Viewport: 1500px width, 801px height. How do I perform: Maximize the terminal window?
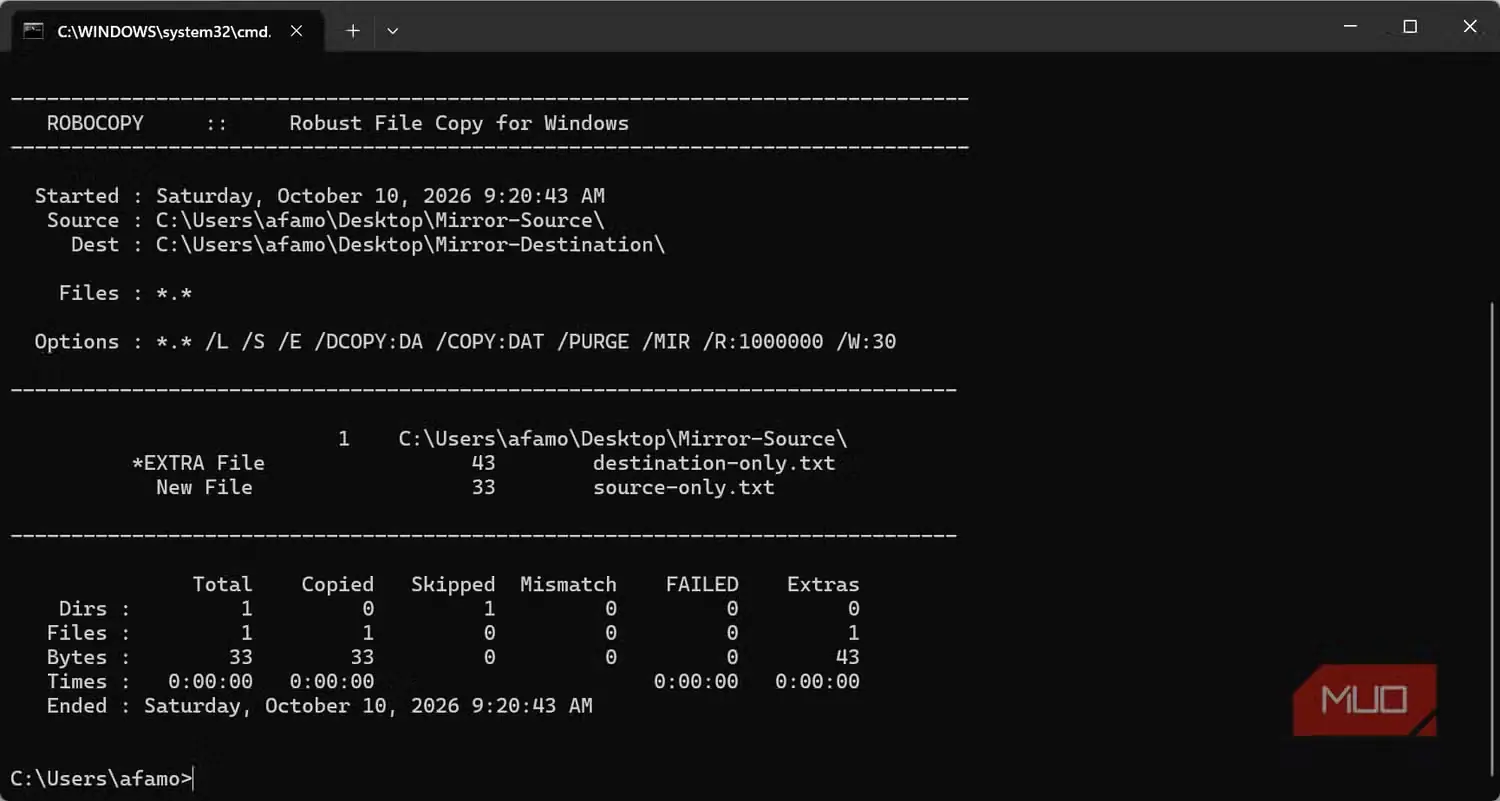[1410, 27]
